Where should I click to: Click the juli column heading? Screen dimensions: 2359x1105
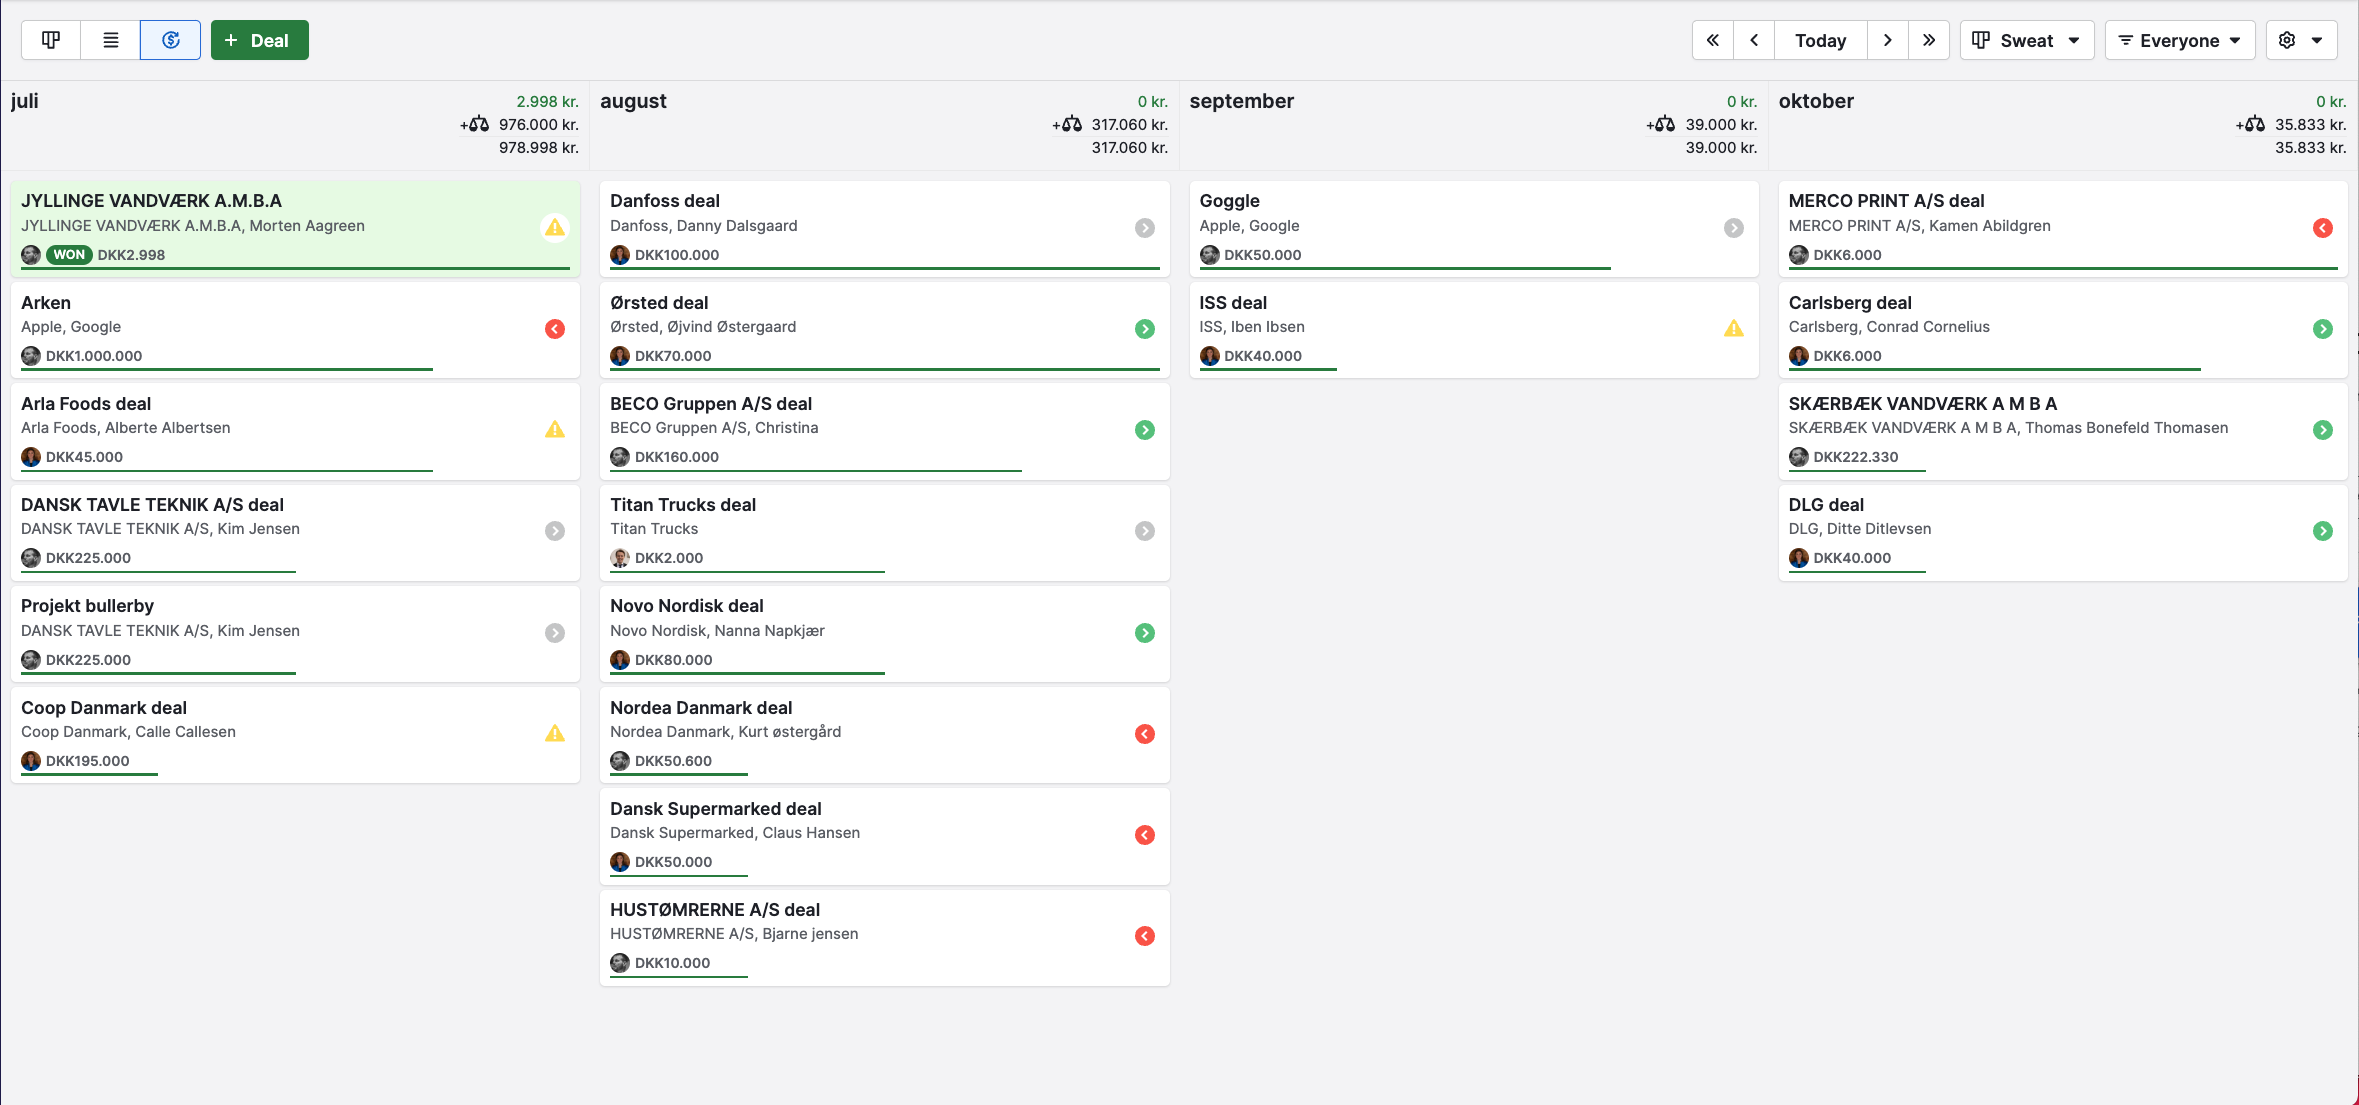click(x=25, y=101)
